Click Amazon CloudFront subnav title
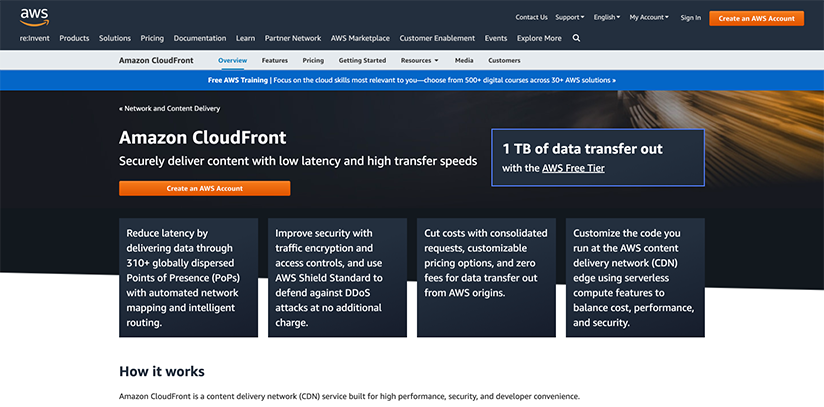The width and height of the screenshot is (824, 407). coord(156,60)
